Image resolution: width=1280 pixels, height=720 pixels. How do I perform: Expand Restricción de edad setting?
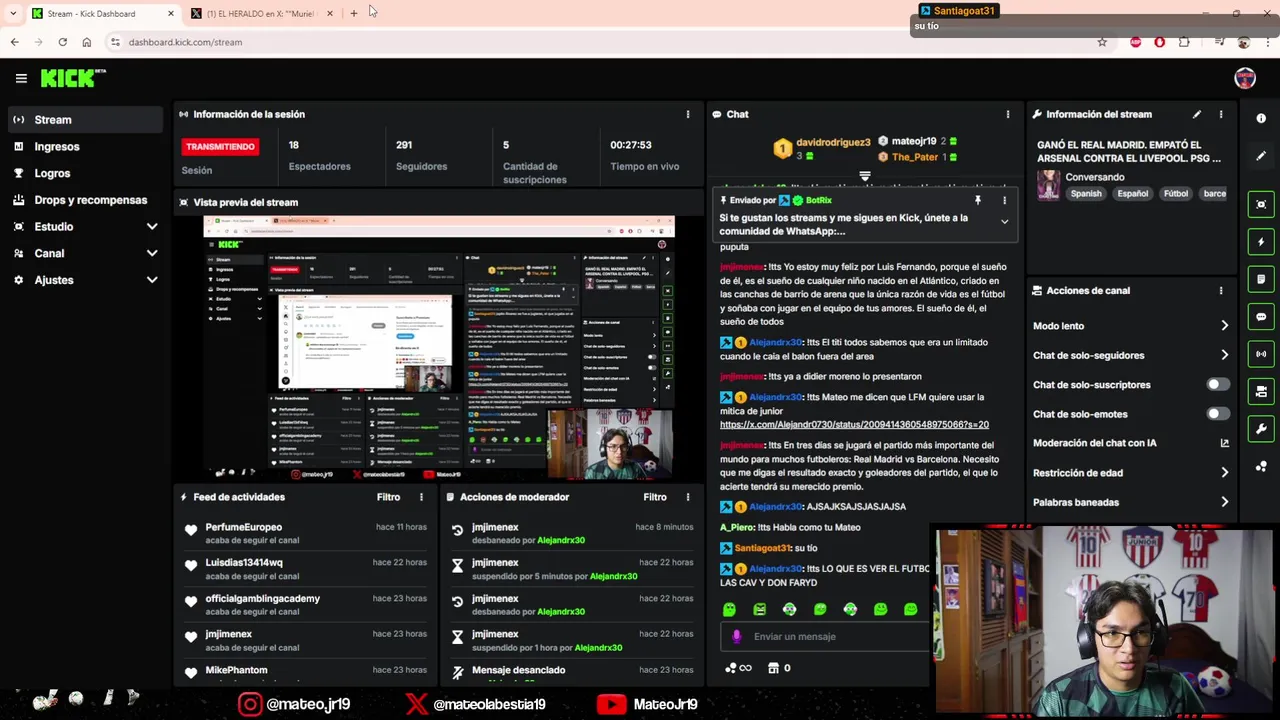click(1225, 473)
